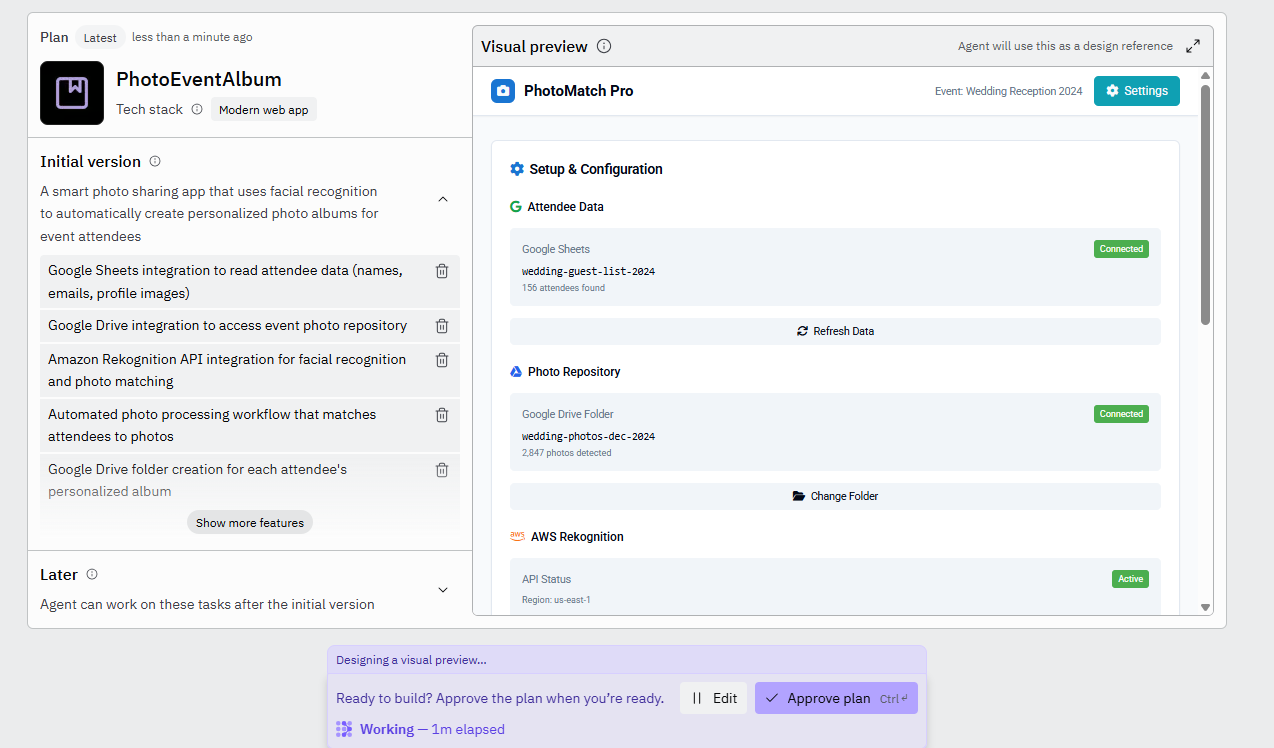Open Settings in PhotoMatch Pro preview
The height and width of the screenshot is (748, 1274).
(1137, 91)
